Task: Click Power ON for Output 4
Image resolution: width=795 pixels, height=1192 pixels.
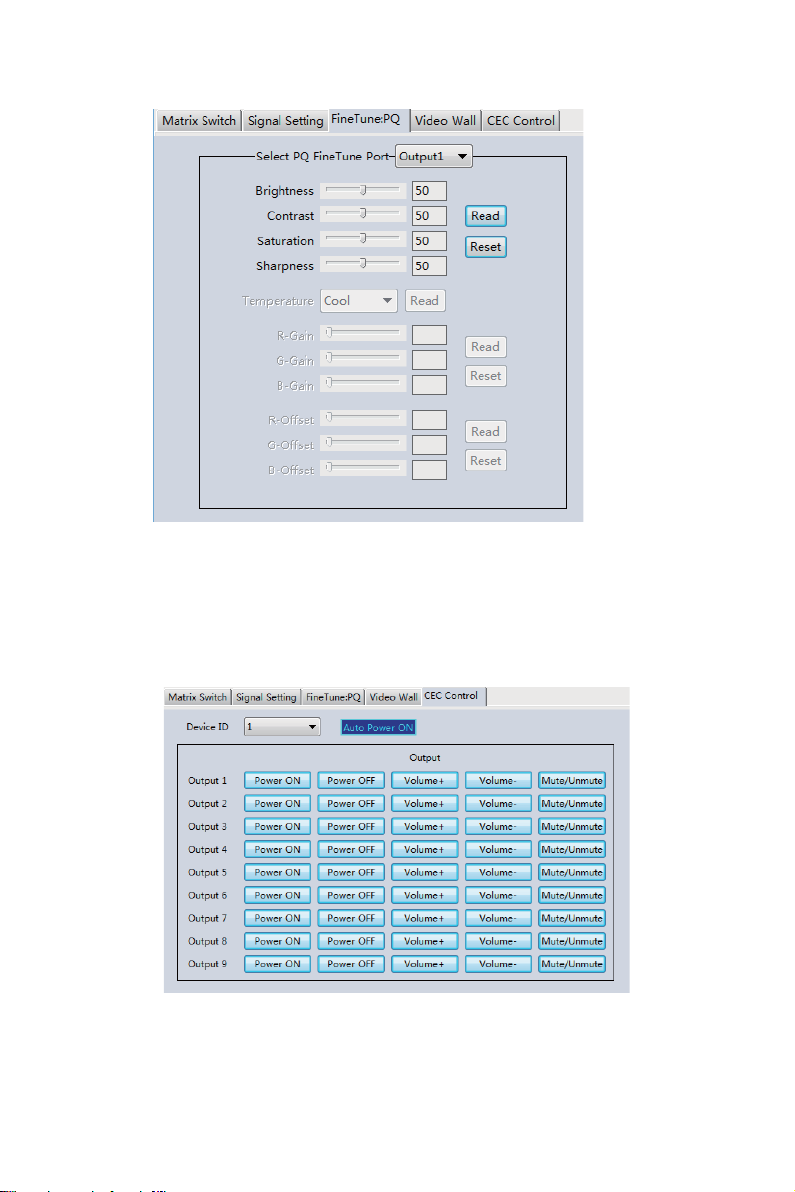Action: point(277,849)
